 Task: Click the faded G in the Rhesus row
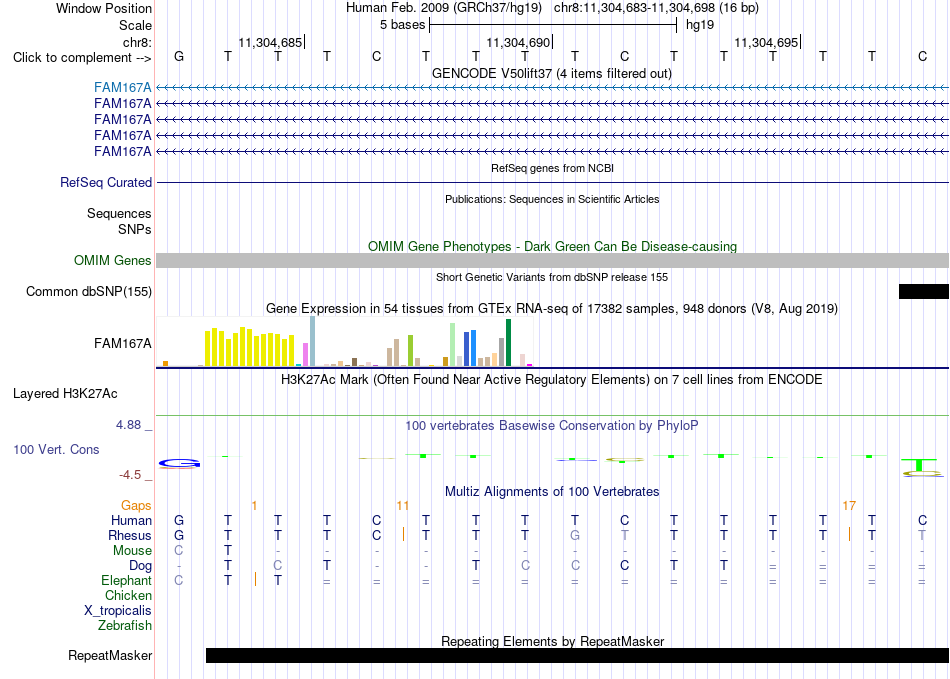[574, 535]
